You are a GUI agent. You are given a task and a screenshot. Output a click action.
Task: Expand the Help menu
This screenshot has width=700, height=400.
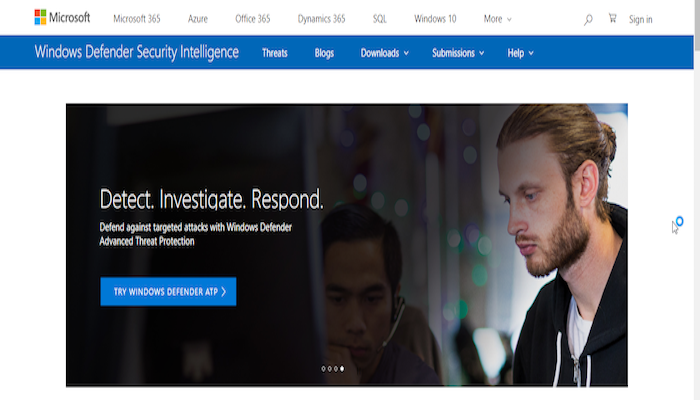click(x=520, y=53)
